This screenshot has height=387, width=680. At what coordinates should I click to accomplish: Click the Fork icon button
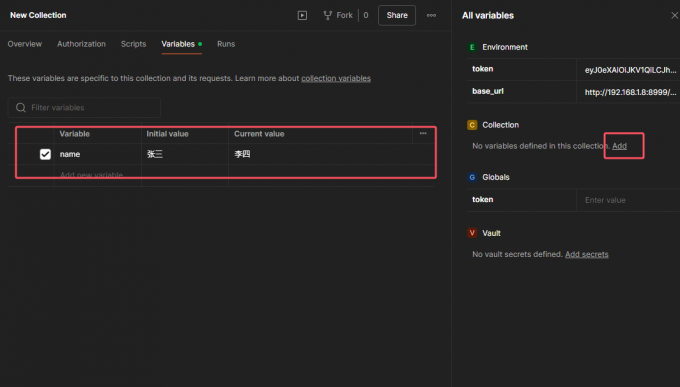(x=327, y=16)
